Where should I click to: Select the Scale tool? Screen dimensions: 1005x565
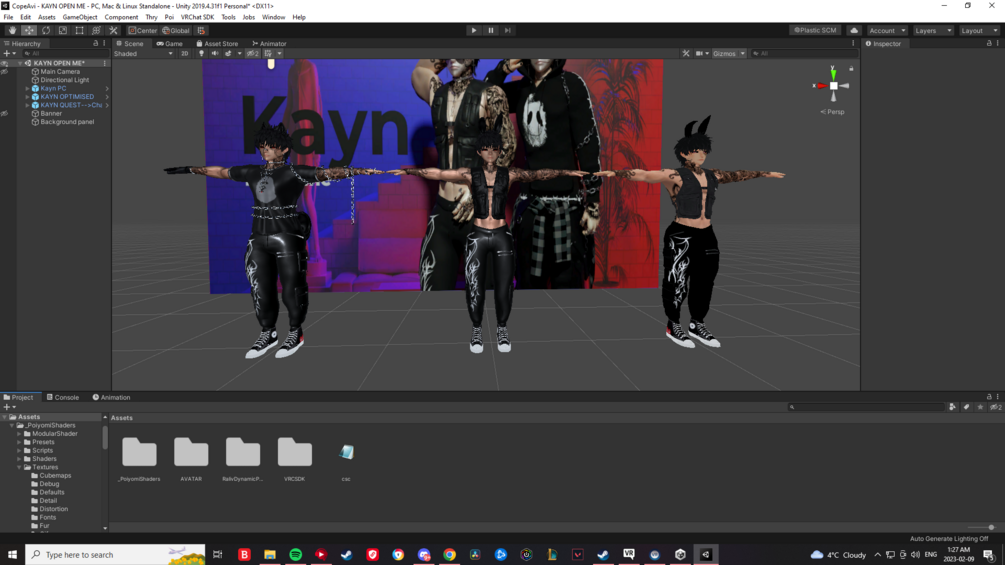tap(62, 30)
